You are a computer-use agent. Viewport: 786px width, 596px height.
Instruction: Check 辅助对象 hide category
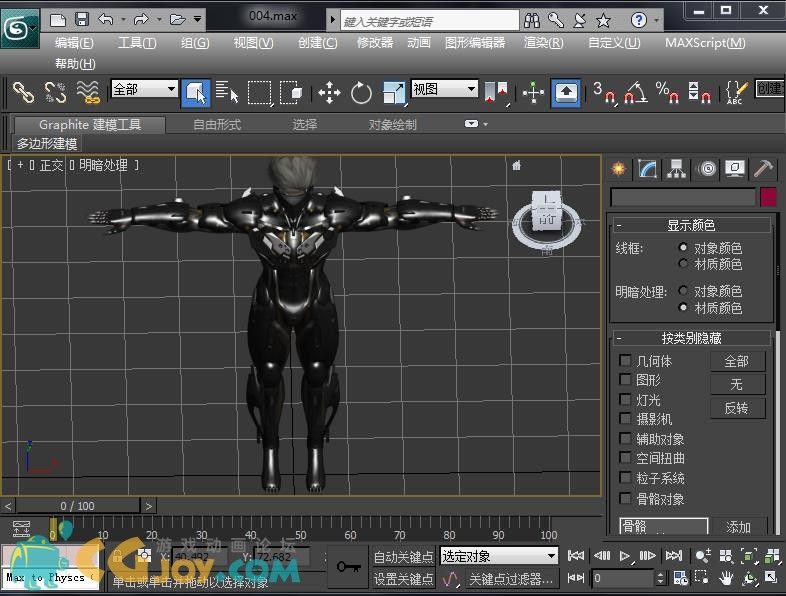point(625,439)
